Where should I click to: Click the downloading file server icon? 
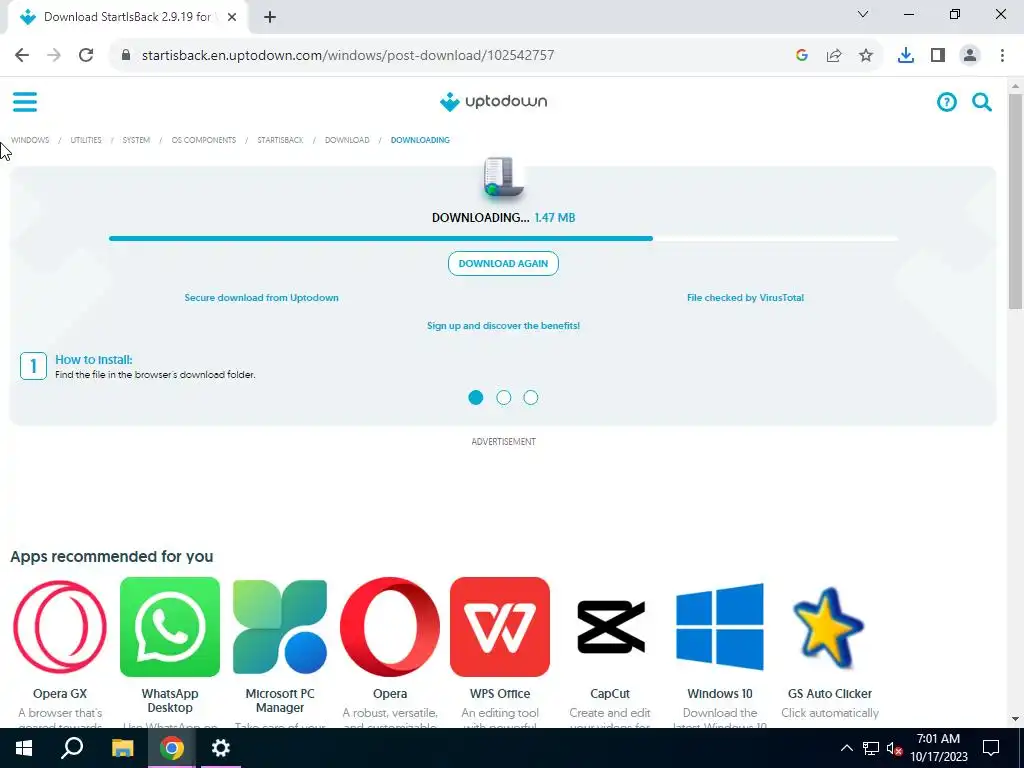coord(503,177)
